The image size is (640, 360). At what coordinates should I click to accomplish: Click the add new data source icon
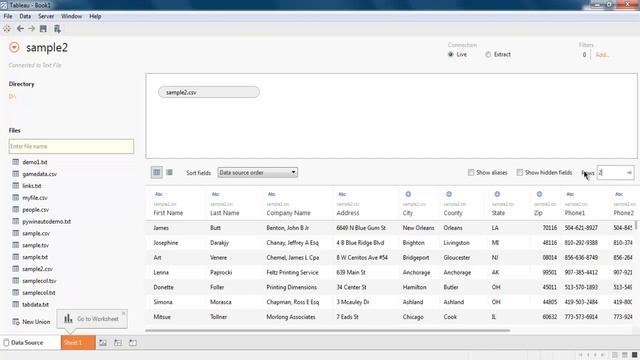pos(57,29)
